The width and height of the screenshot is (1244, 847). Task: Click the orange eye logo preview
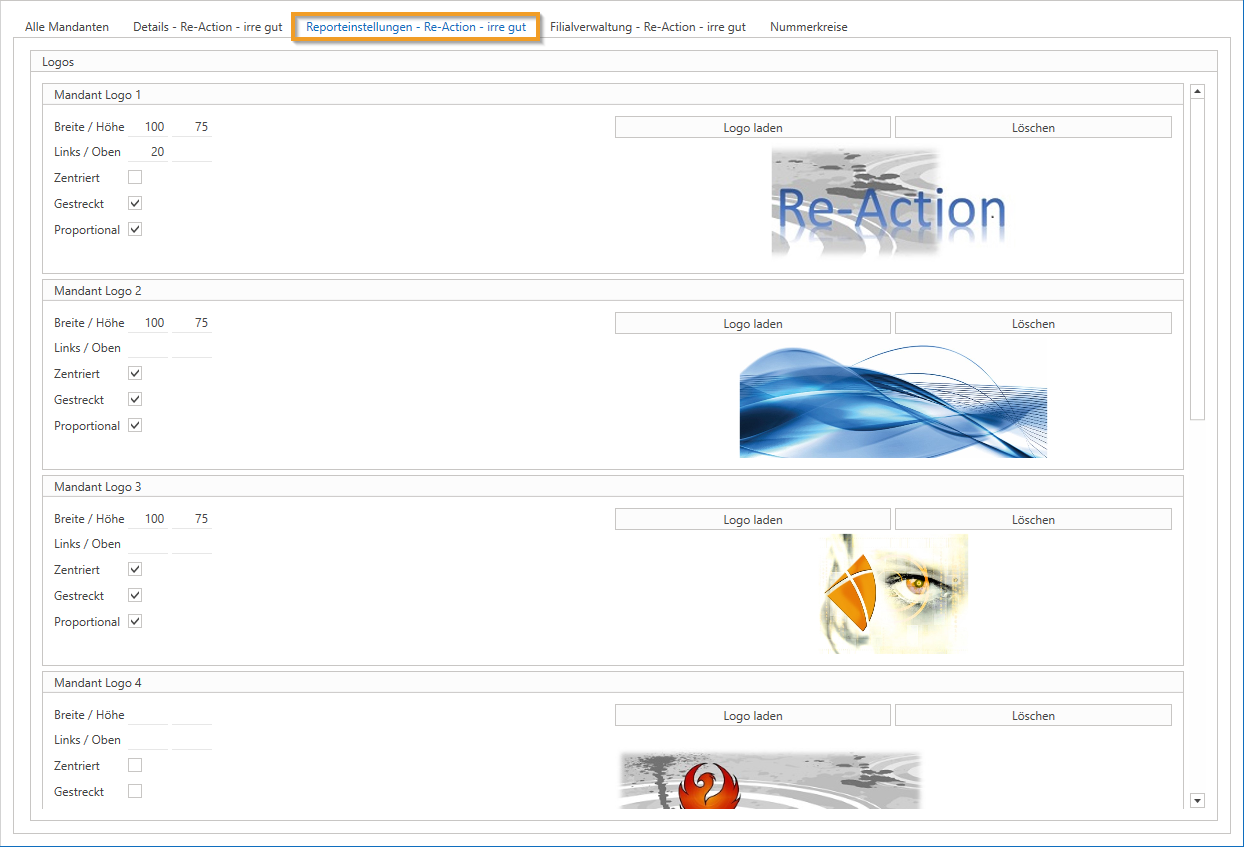[x=895, y=594]
